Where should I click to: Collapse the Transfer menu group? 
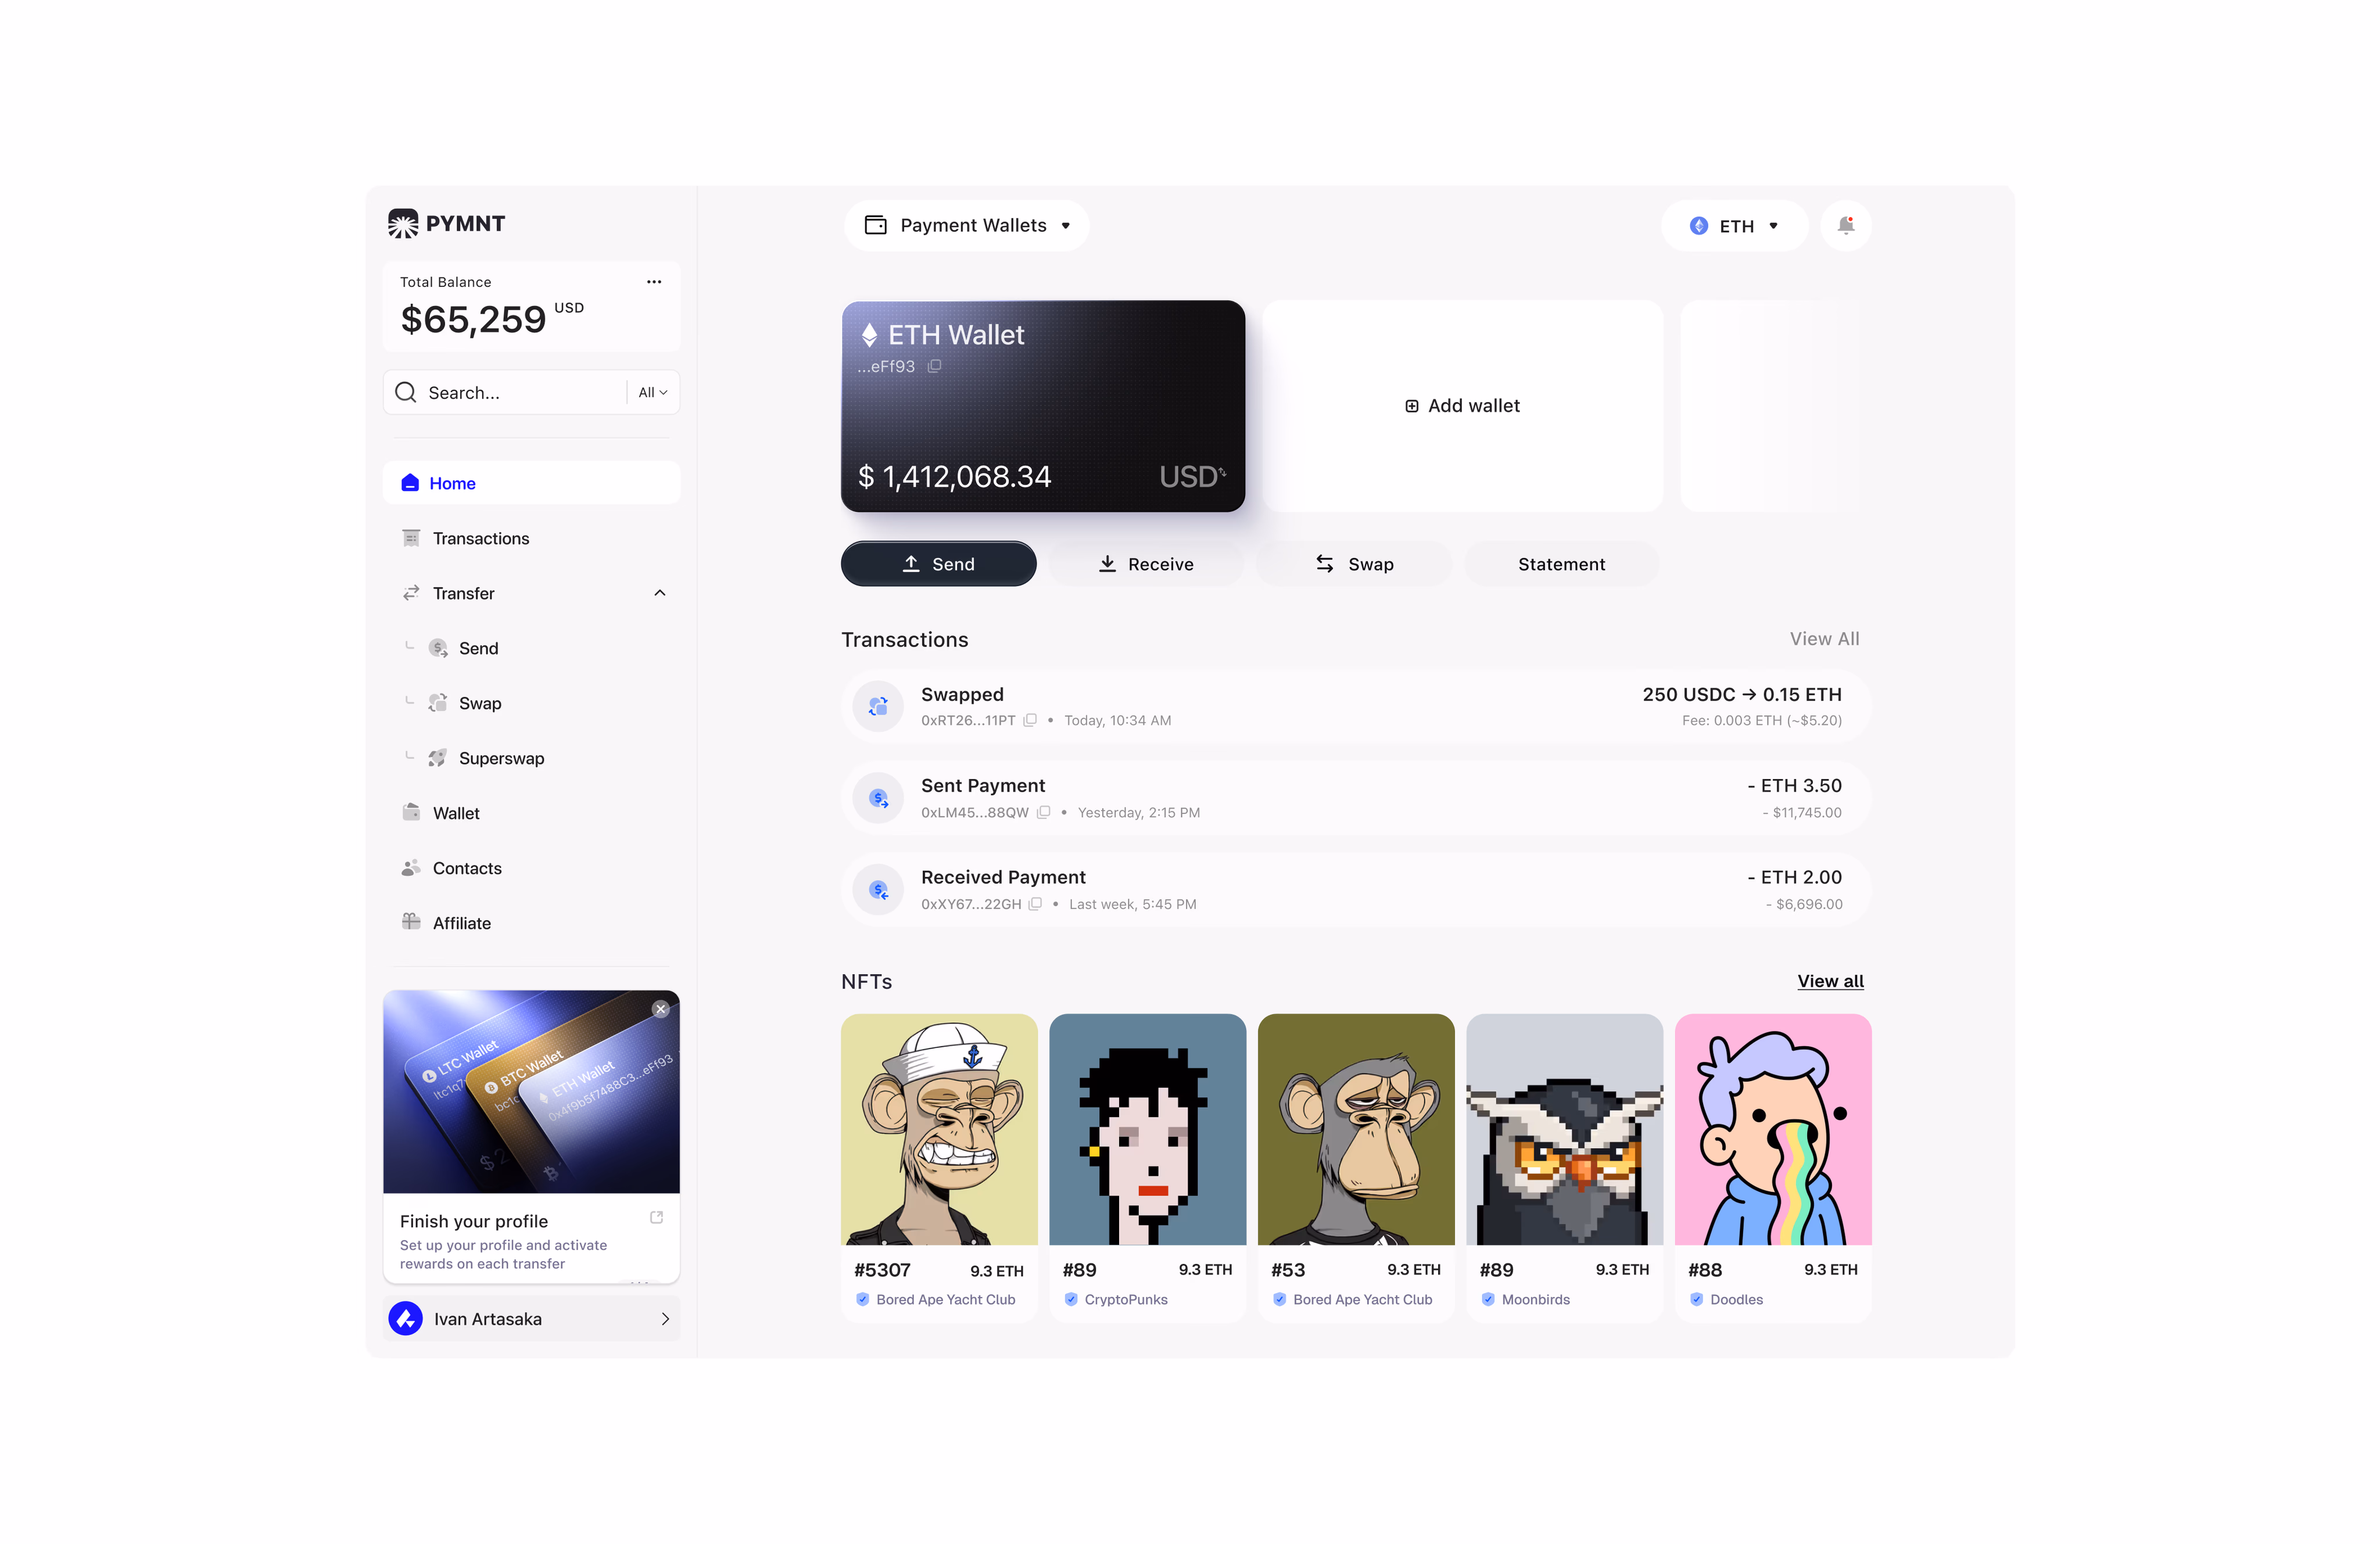point(660,592)
